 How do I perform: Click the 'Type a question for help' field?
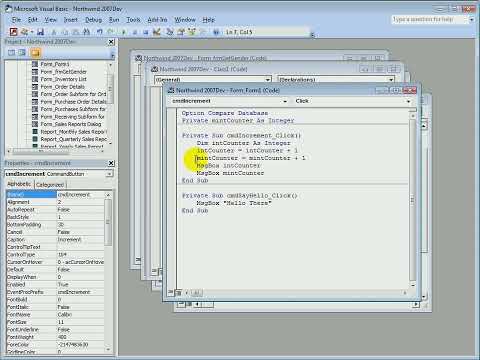tap(430, 20)
